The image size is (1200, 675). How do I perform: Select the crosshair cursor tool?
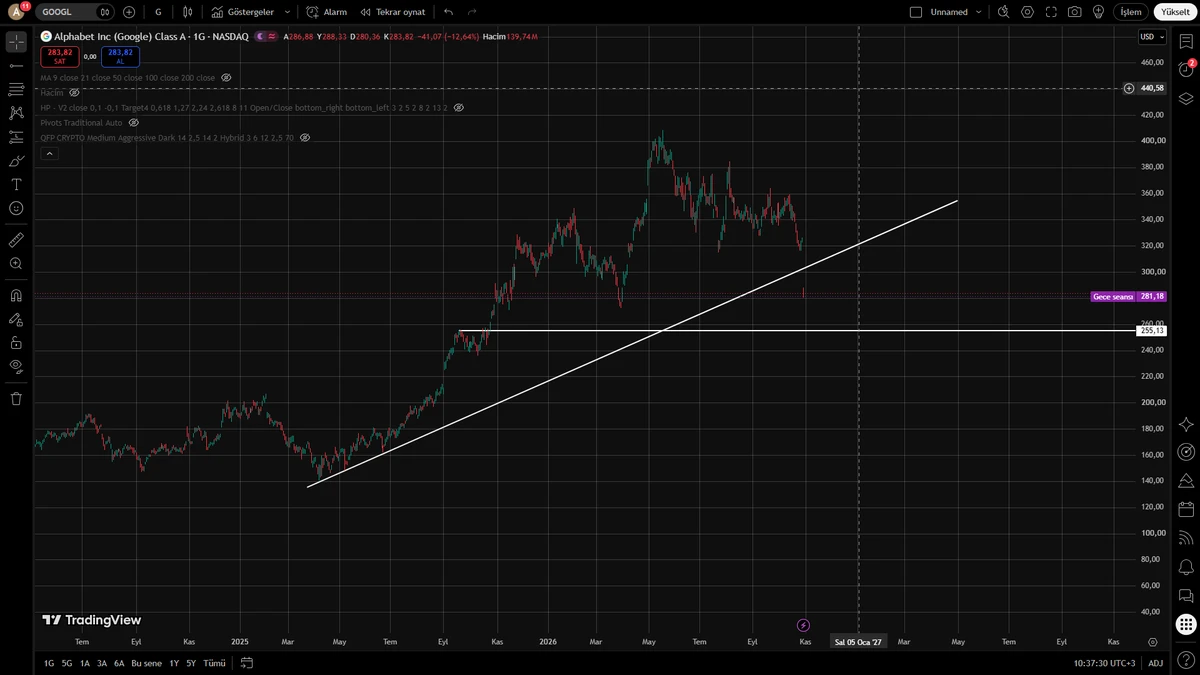pyautogui.click(x=16, y=42)
